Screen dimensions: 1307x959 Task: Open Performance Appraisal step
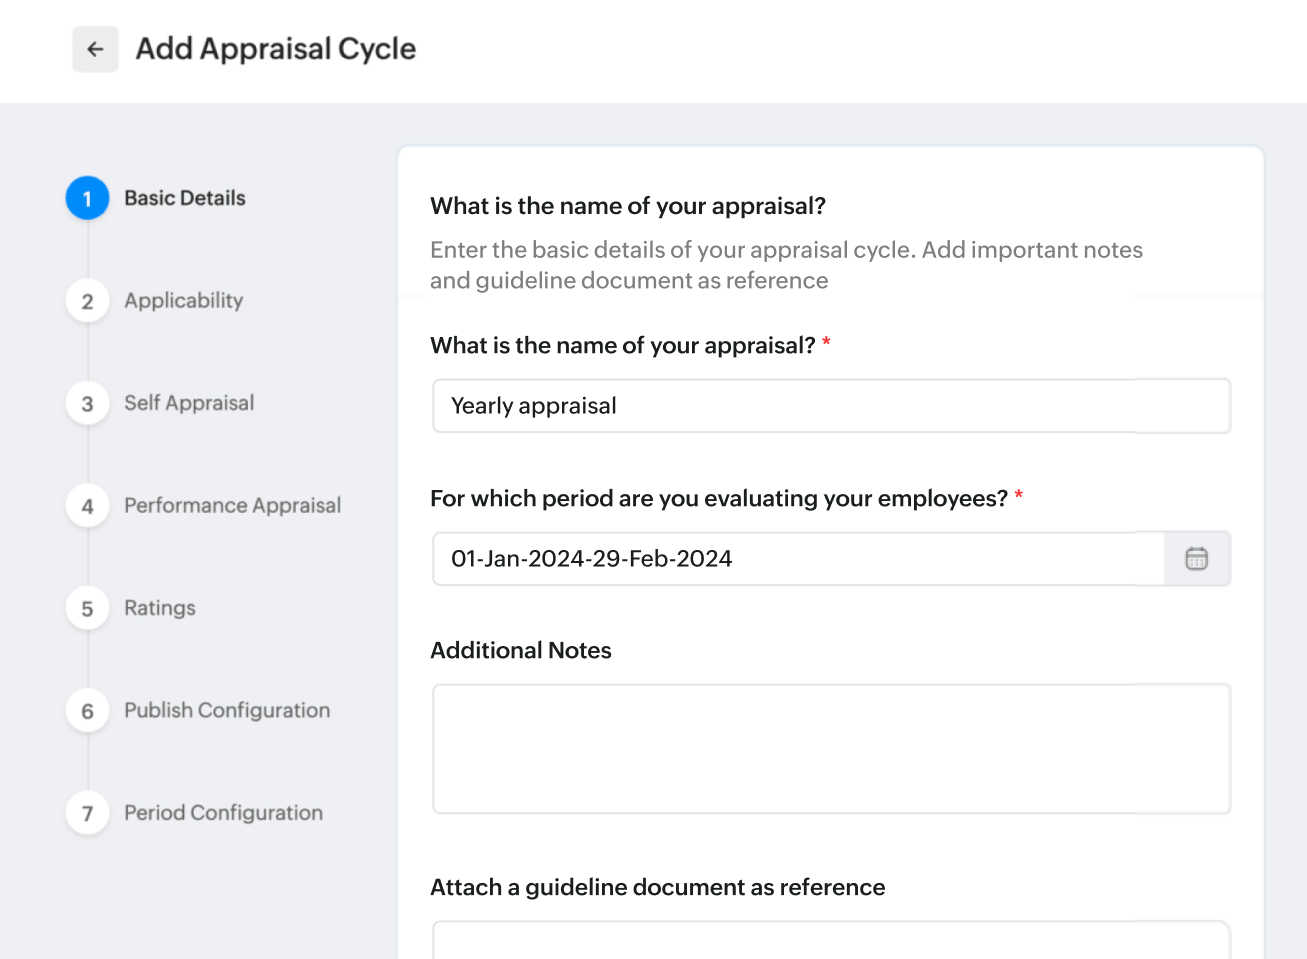[x=232, y=506]
